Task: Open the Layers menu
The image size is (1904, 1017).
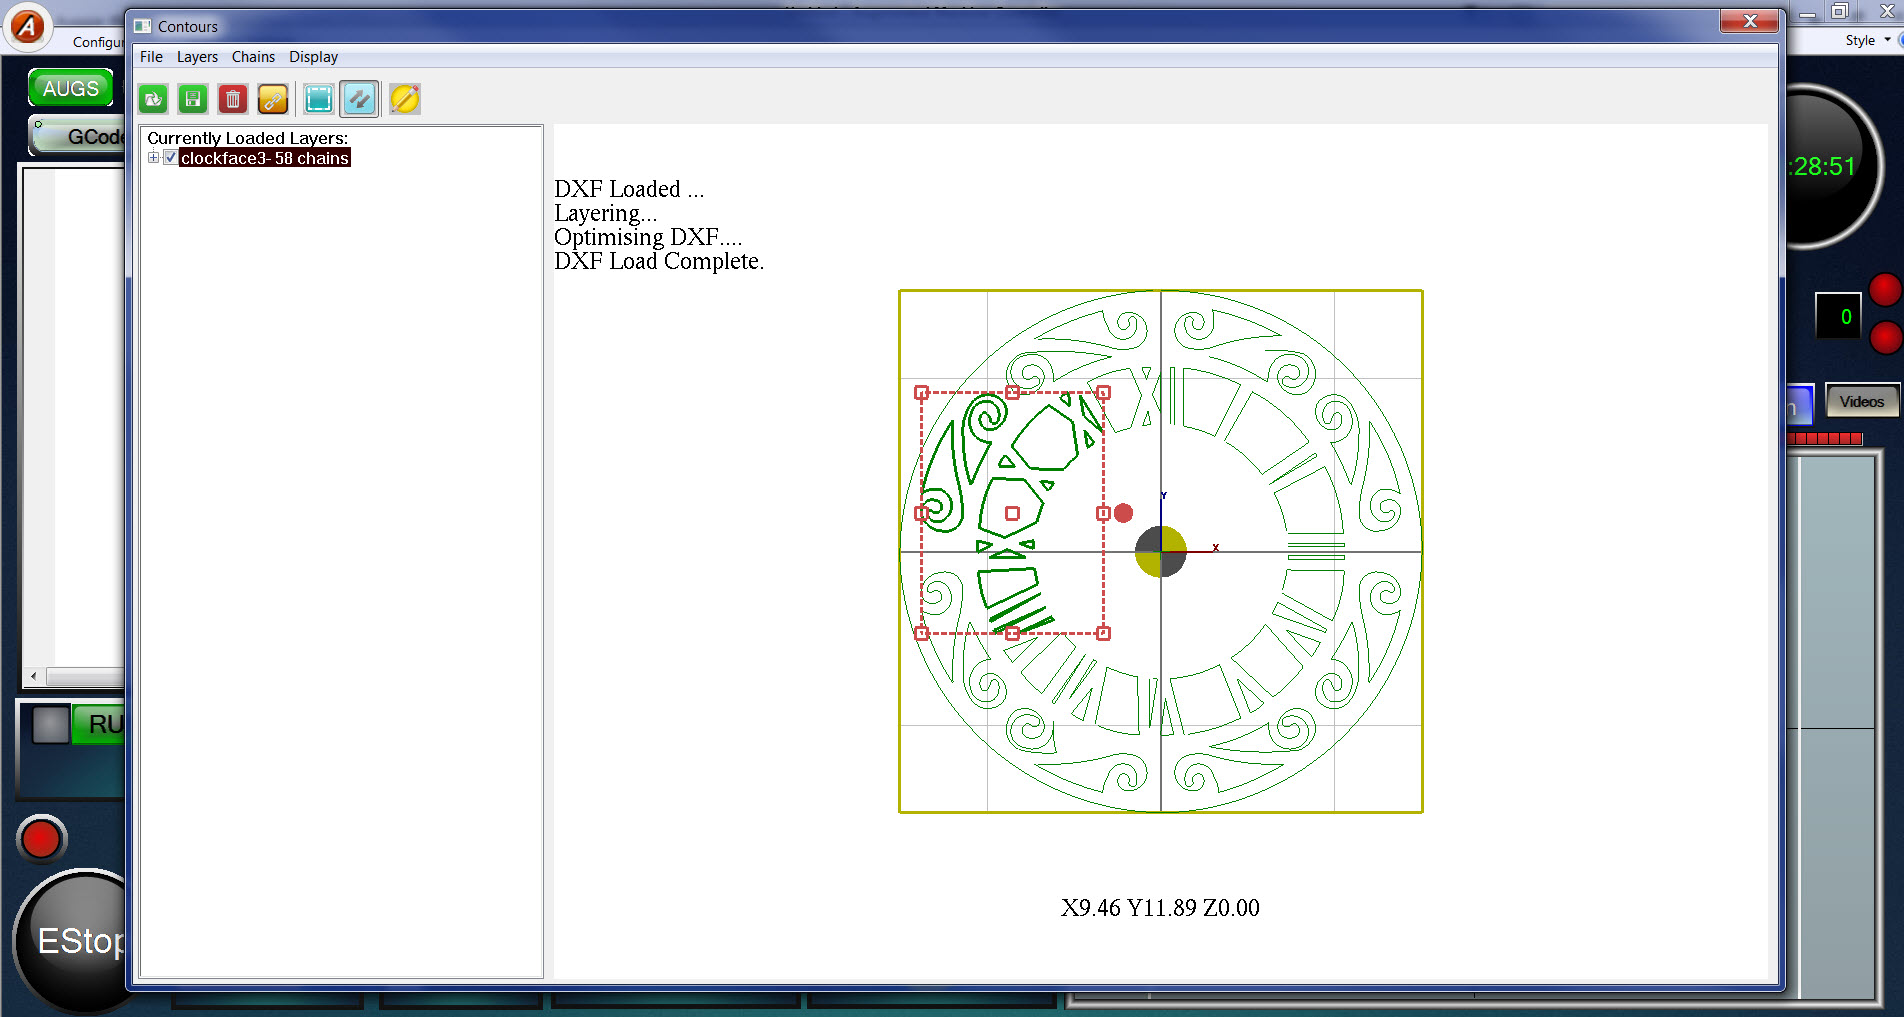Action: pos(197,57)
